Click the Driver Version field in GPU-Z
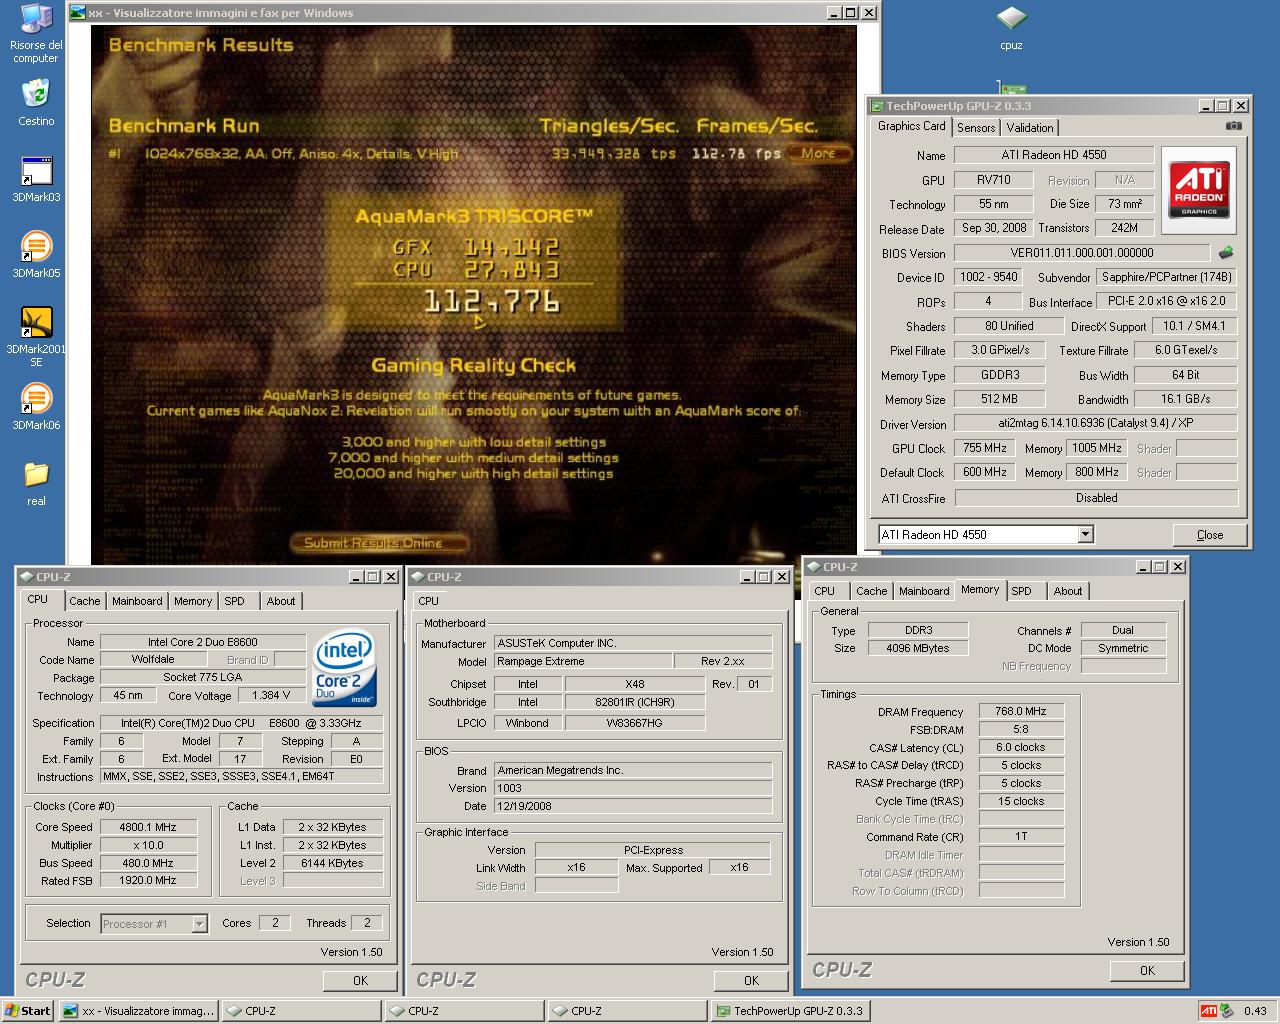Image resolution: width=1280 pixels, height=1024 pixels. [x=1095, y=424]
